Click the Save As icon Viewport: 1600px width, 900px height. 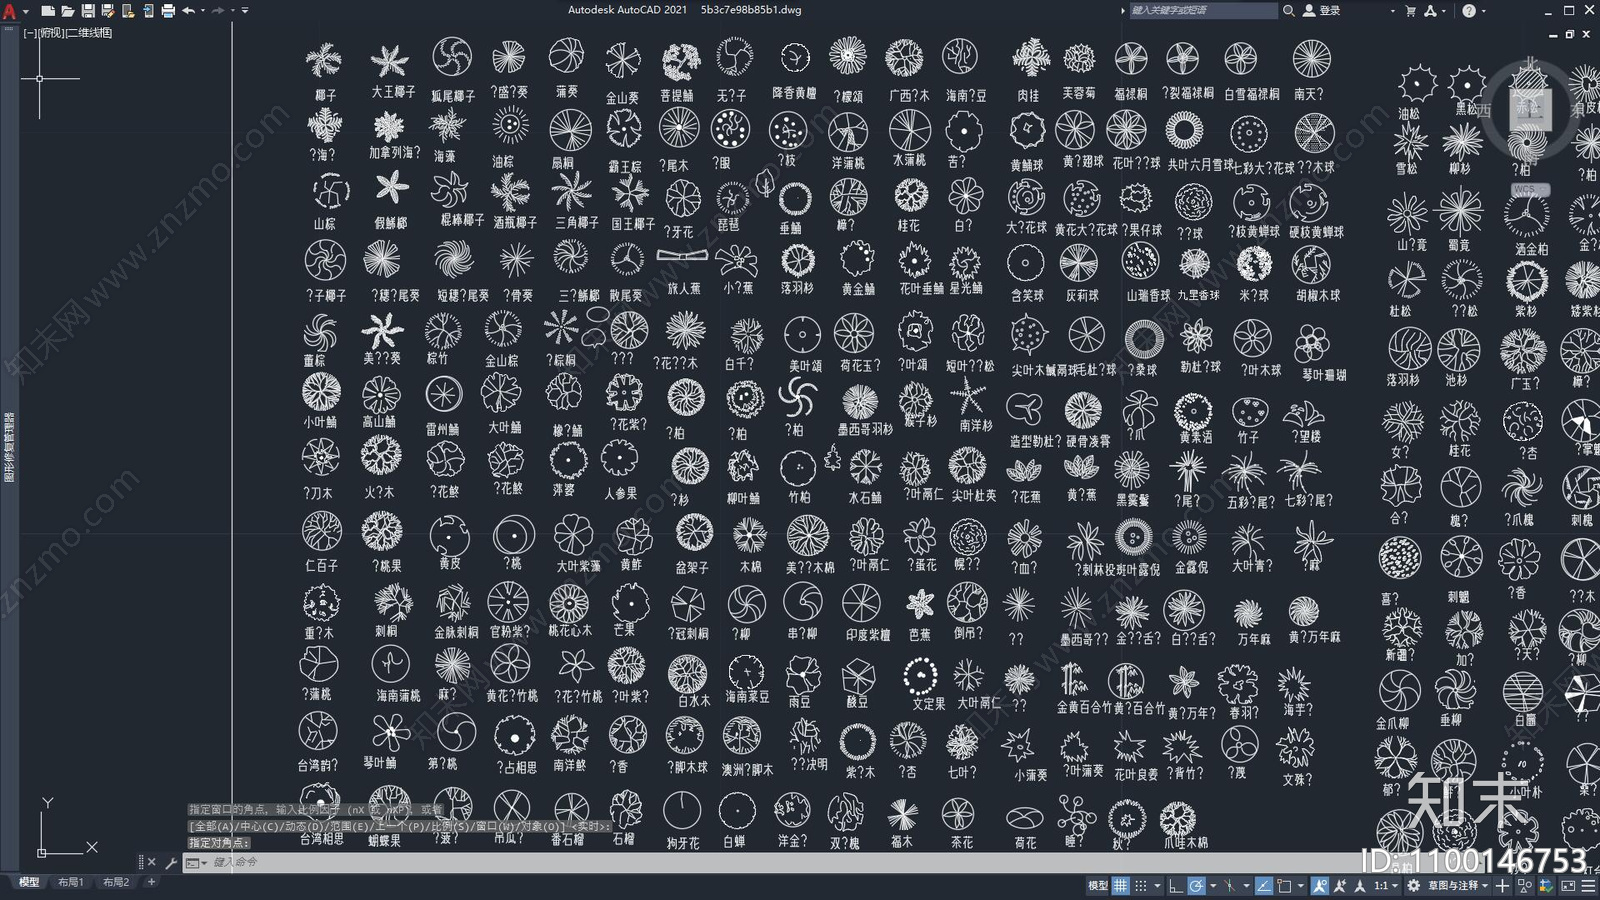coord(107,10)
